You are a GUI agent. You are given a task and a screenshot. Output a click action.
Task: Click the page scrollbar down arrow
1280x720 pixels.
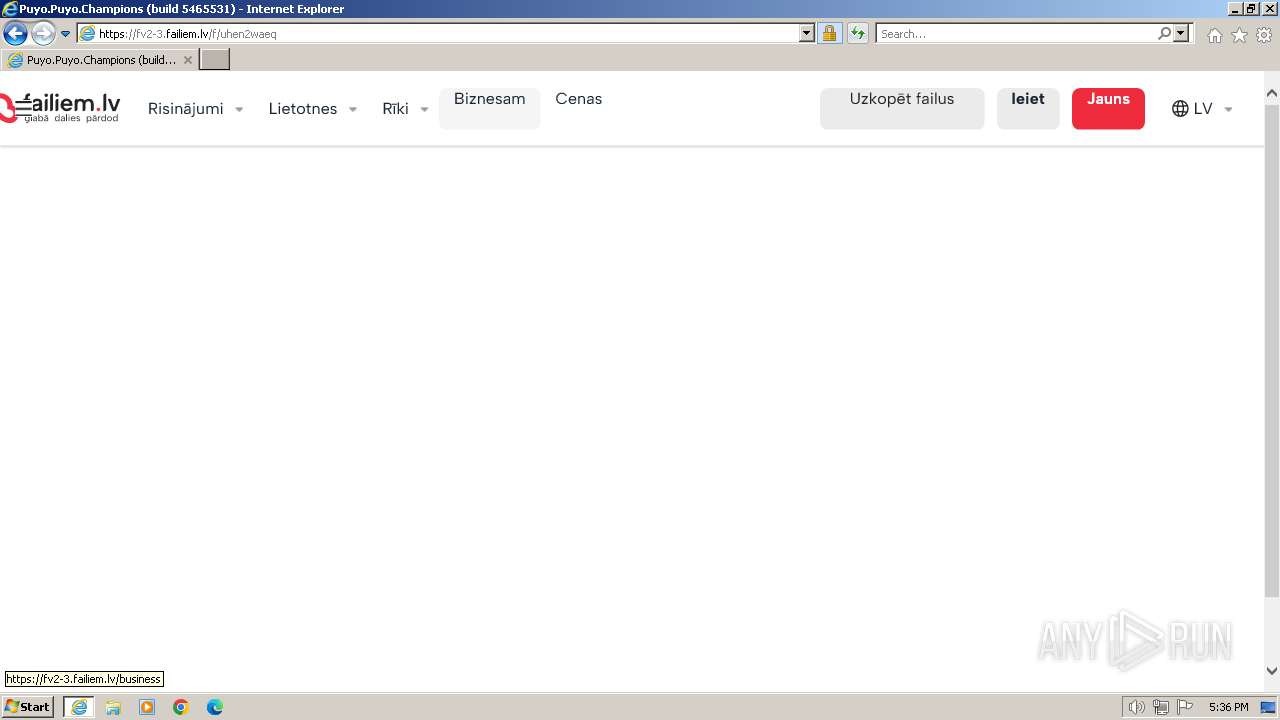coord(1272,671)
